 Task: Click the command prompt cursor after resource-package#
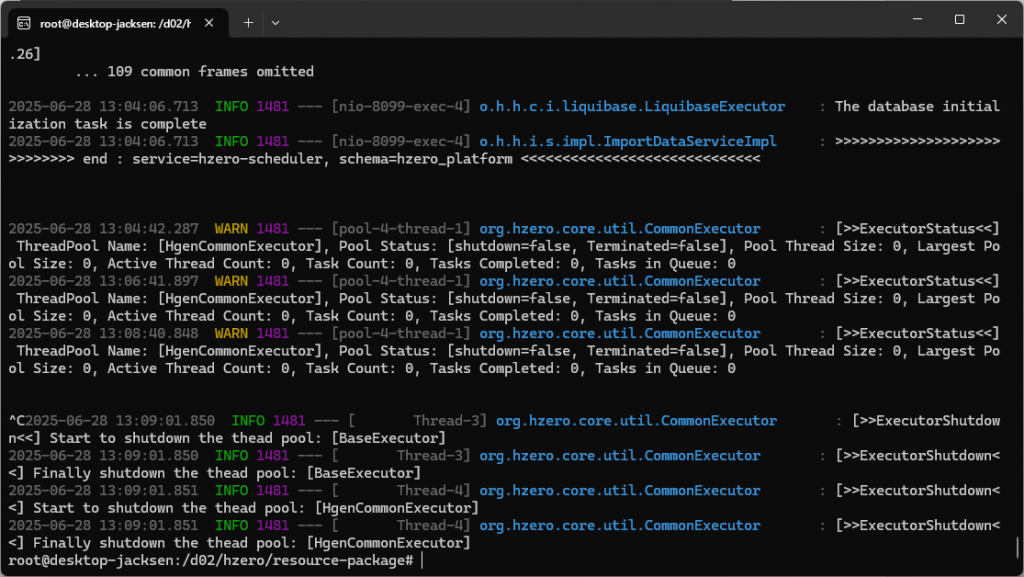pos(423,561)
